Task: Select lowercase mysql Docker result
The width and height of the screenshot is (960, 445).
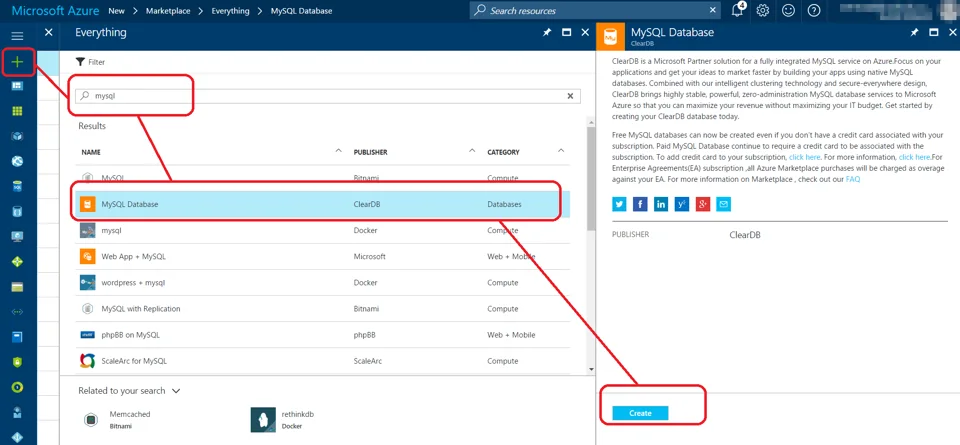Action: tap(324, 231)
